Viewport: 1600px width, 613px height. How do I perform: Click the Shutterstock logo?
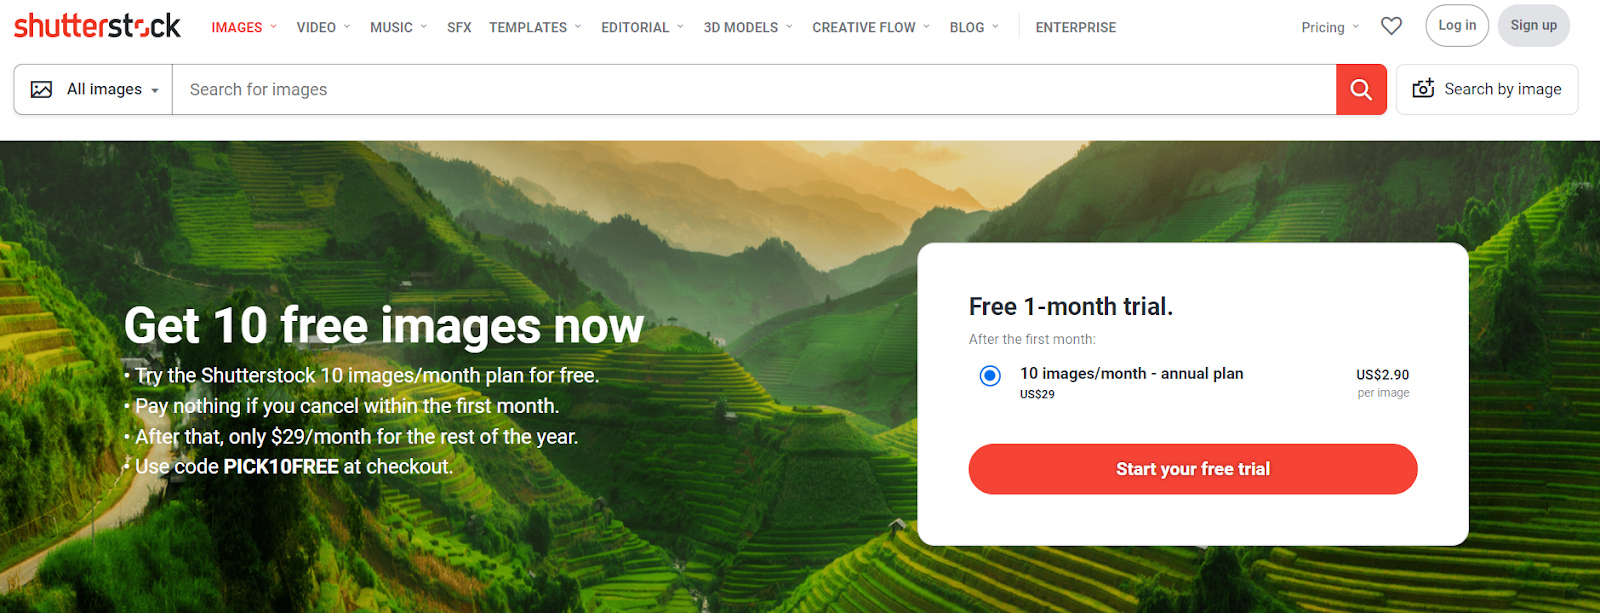[97, 26]
